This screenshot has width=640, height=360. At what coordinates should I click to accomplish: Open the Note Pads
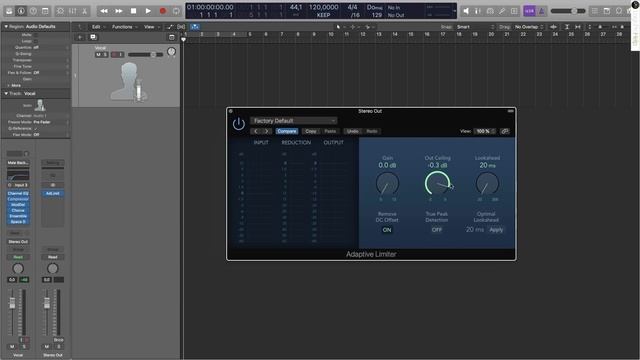coord(607,11)
